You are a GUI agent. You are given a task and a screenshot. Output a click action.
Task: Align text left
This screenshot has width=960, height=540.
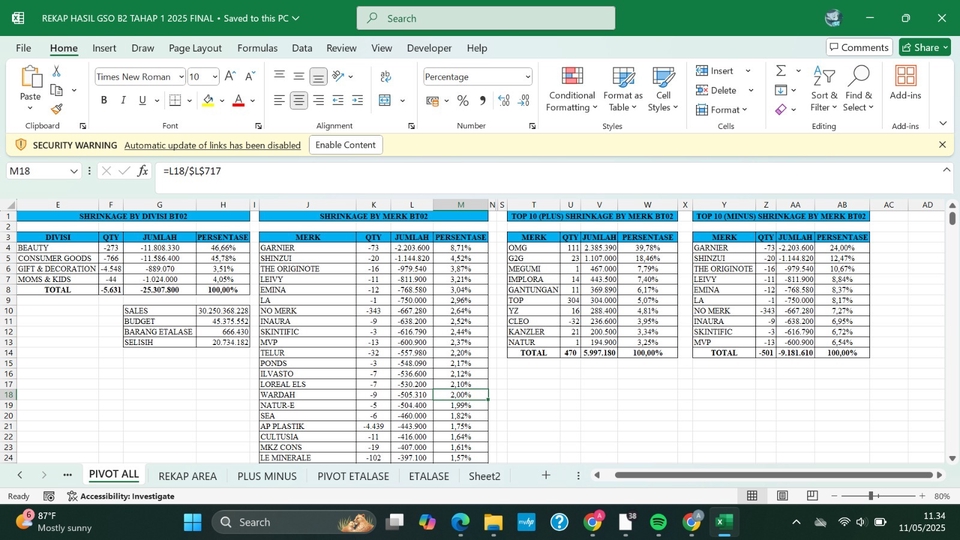pyautogui.click(x=279, y=100)
